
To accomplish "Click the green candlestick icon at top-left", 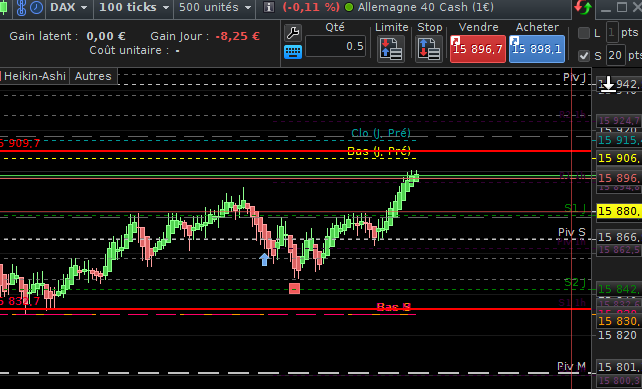I will (x=4, y=8).
